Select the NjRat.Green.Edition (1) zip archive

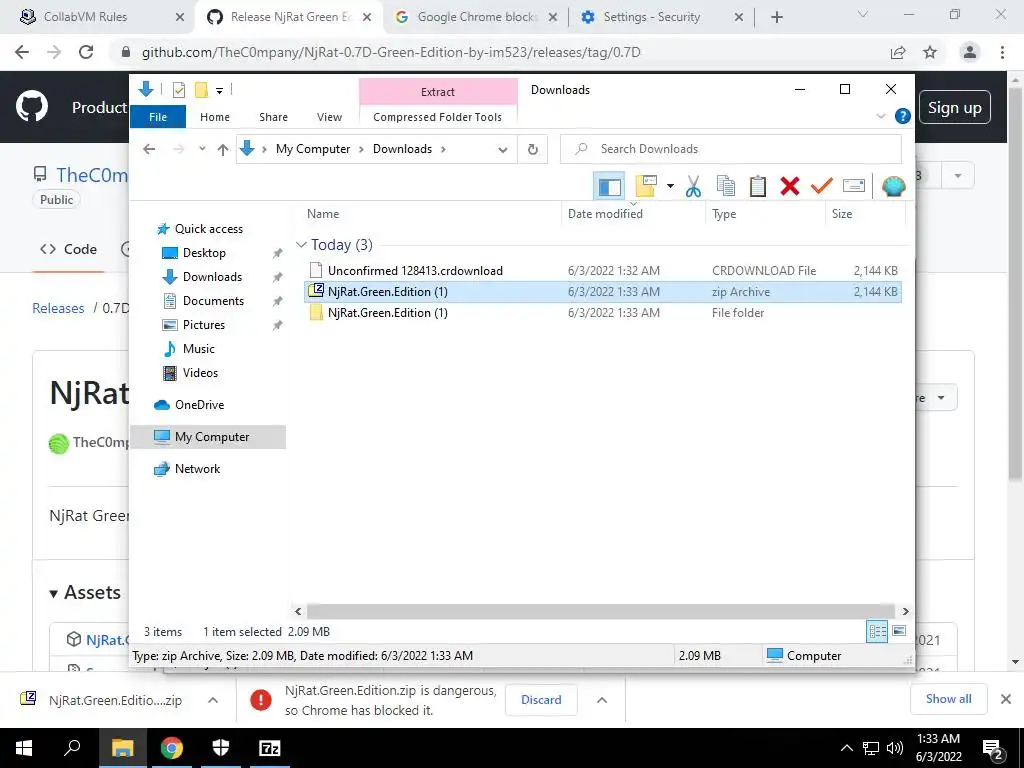603,292
